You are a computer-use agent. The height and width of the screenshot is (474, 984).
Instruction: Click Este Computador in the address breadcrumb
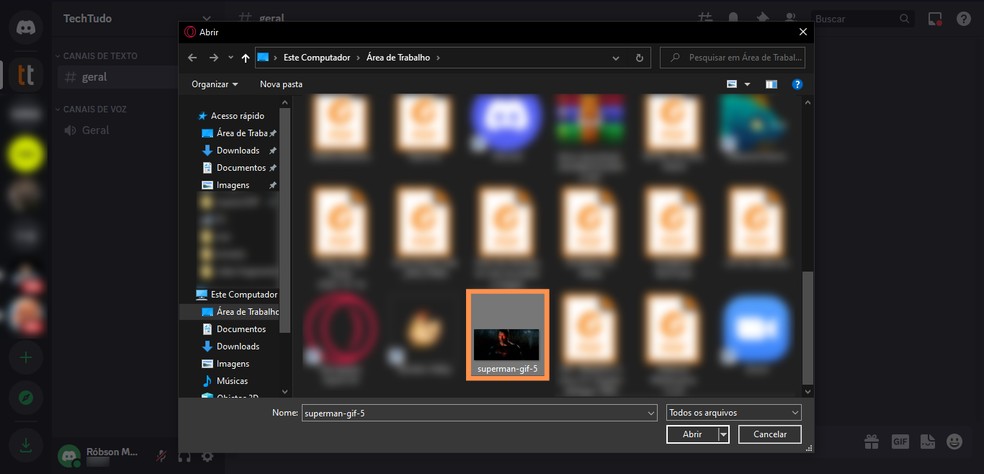click(317, 58)
